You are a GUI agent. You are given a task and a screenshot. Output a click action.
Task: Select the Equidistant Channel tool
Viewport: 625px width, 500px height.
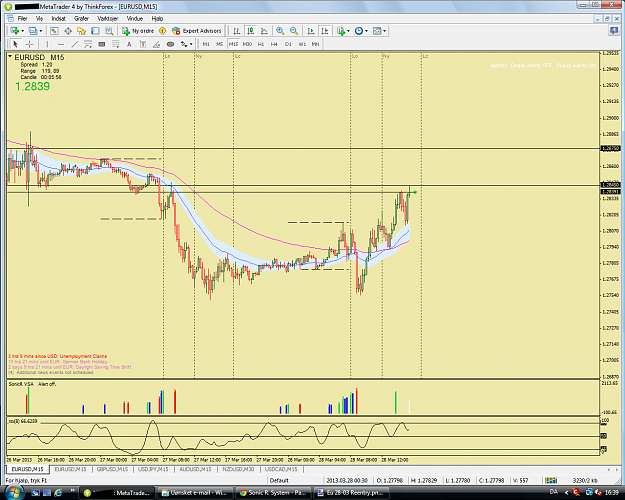88,44
